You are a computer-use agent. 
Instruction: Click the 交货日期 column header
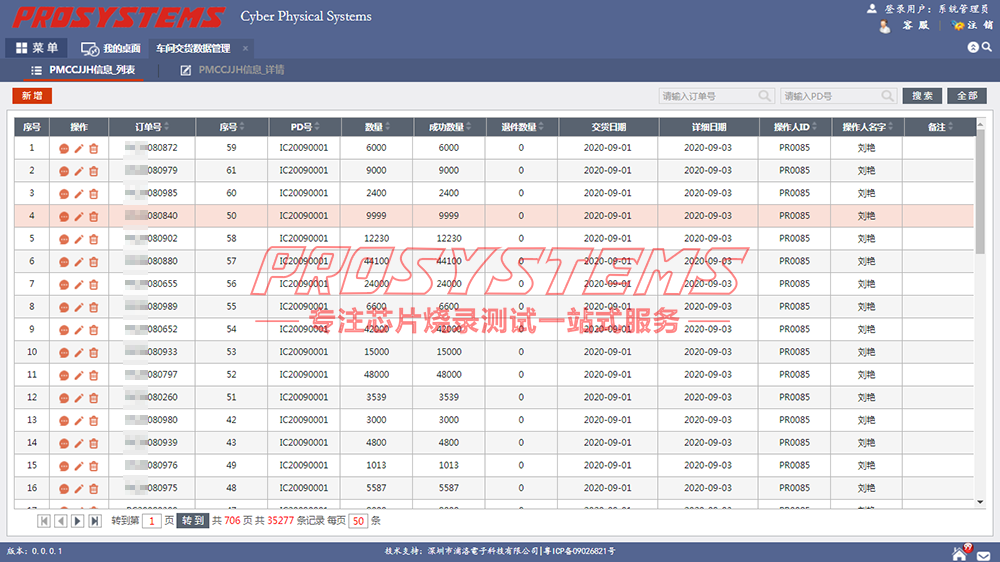[608, 127]
